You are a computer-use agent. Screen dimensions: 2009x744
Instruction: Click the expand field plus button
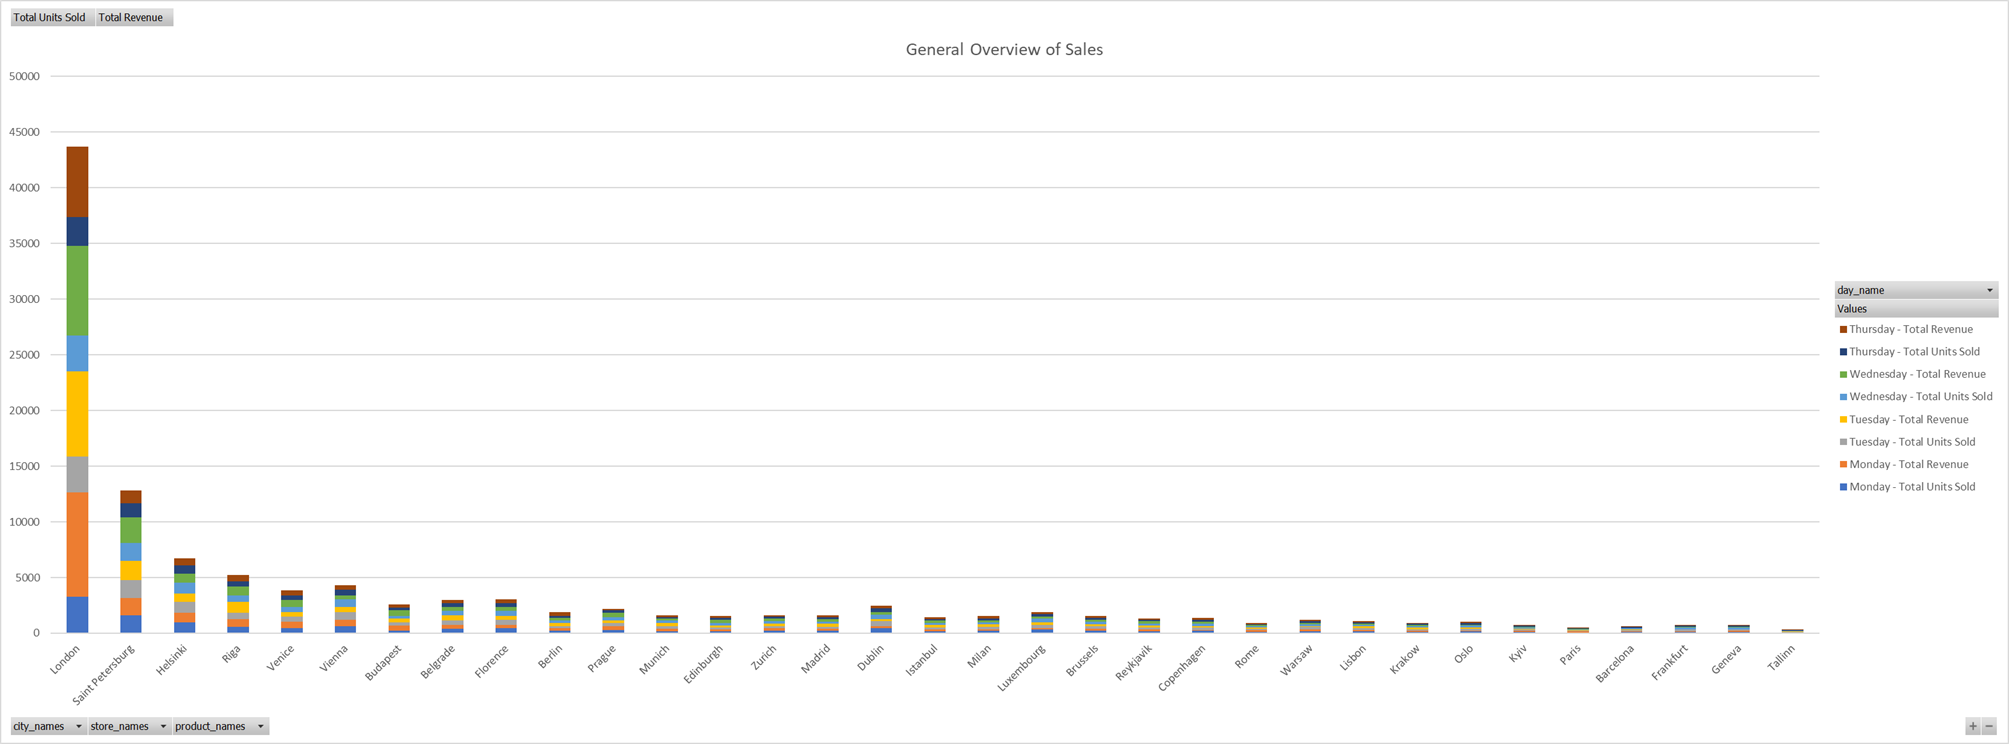point(1972,727)
